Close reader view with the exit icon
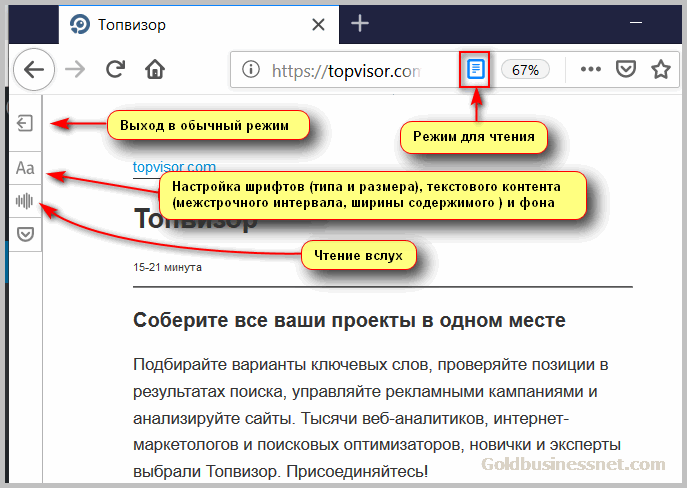Viewport: 687px width, 488px height. point(25,123)
